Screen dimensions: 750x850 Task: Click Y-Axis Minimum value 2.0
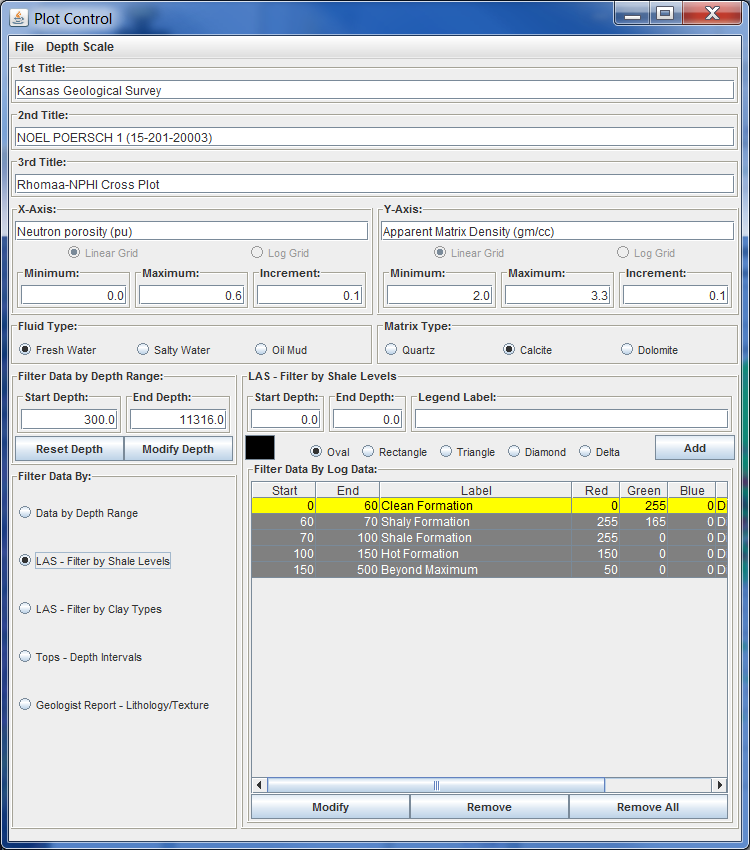(x=439, y=295)
